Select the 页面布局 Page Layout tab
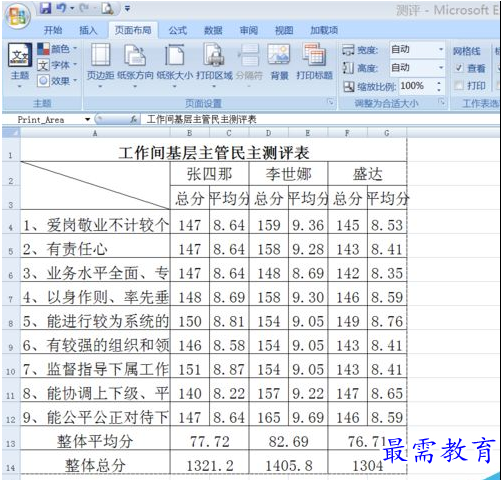 [x=133, y=30]
